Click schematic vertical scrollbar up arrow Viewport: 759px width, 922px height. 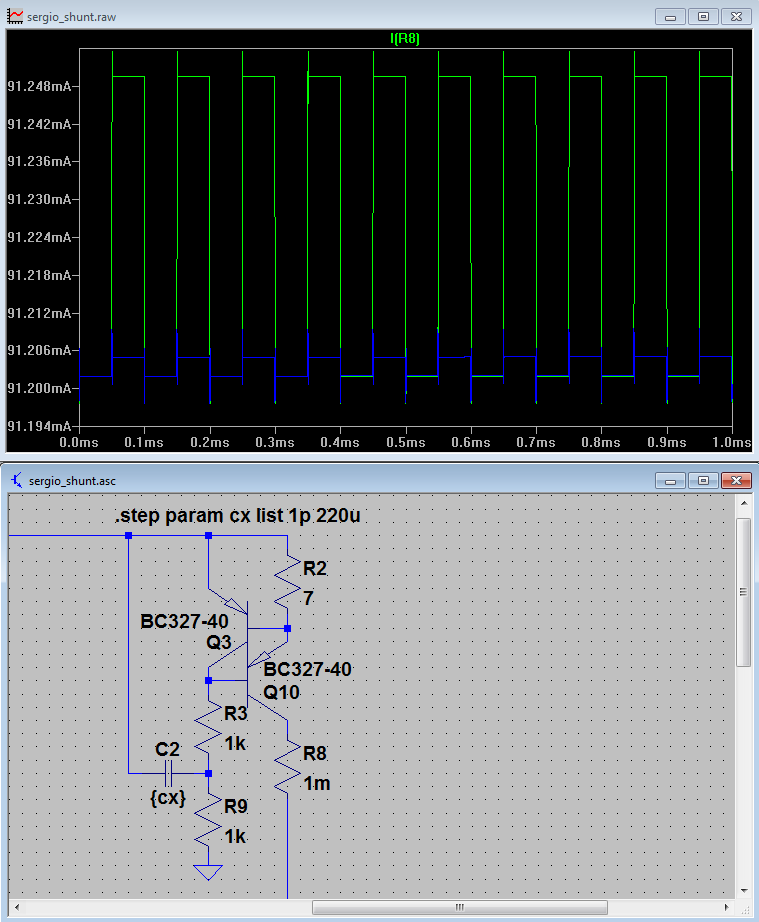[744, 503]
